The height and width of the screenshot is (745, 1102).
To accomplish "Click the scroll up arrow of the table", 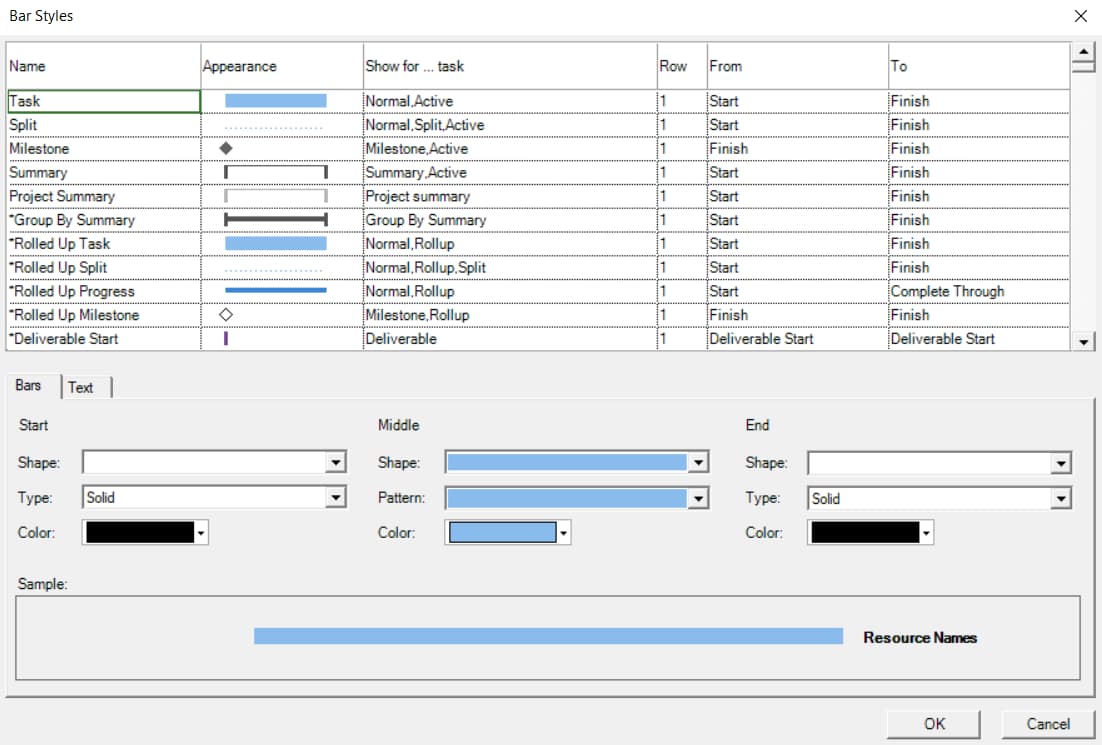I will (x=1083, y=51).
